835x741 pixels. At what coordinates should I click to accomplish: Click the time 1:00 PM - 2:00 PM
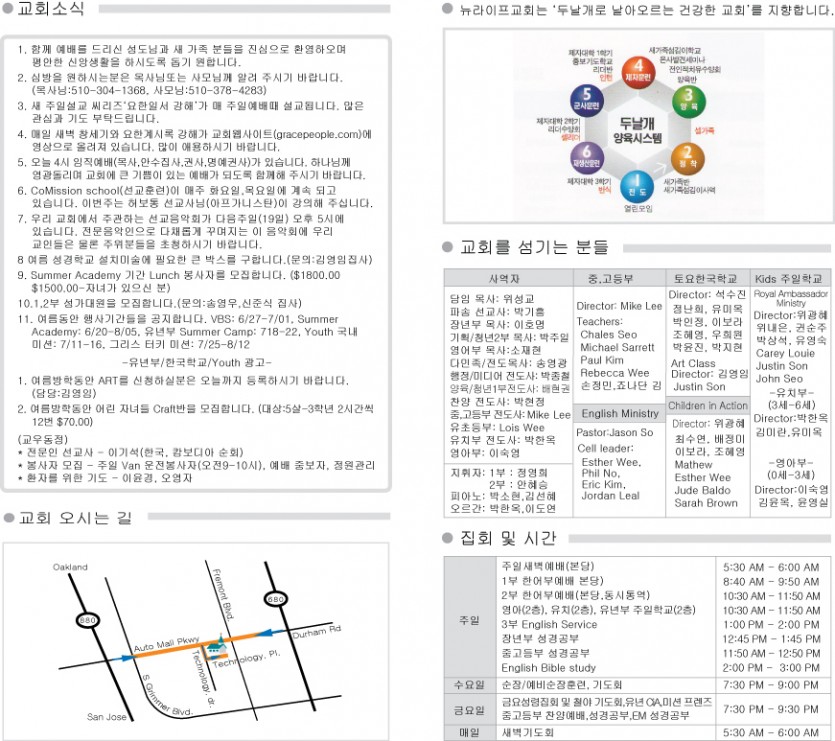coord(771,625)
